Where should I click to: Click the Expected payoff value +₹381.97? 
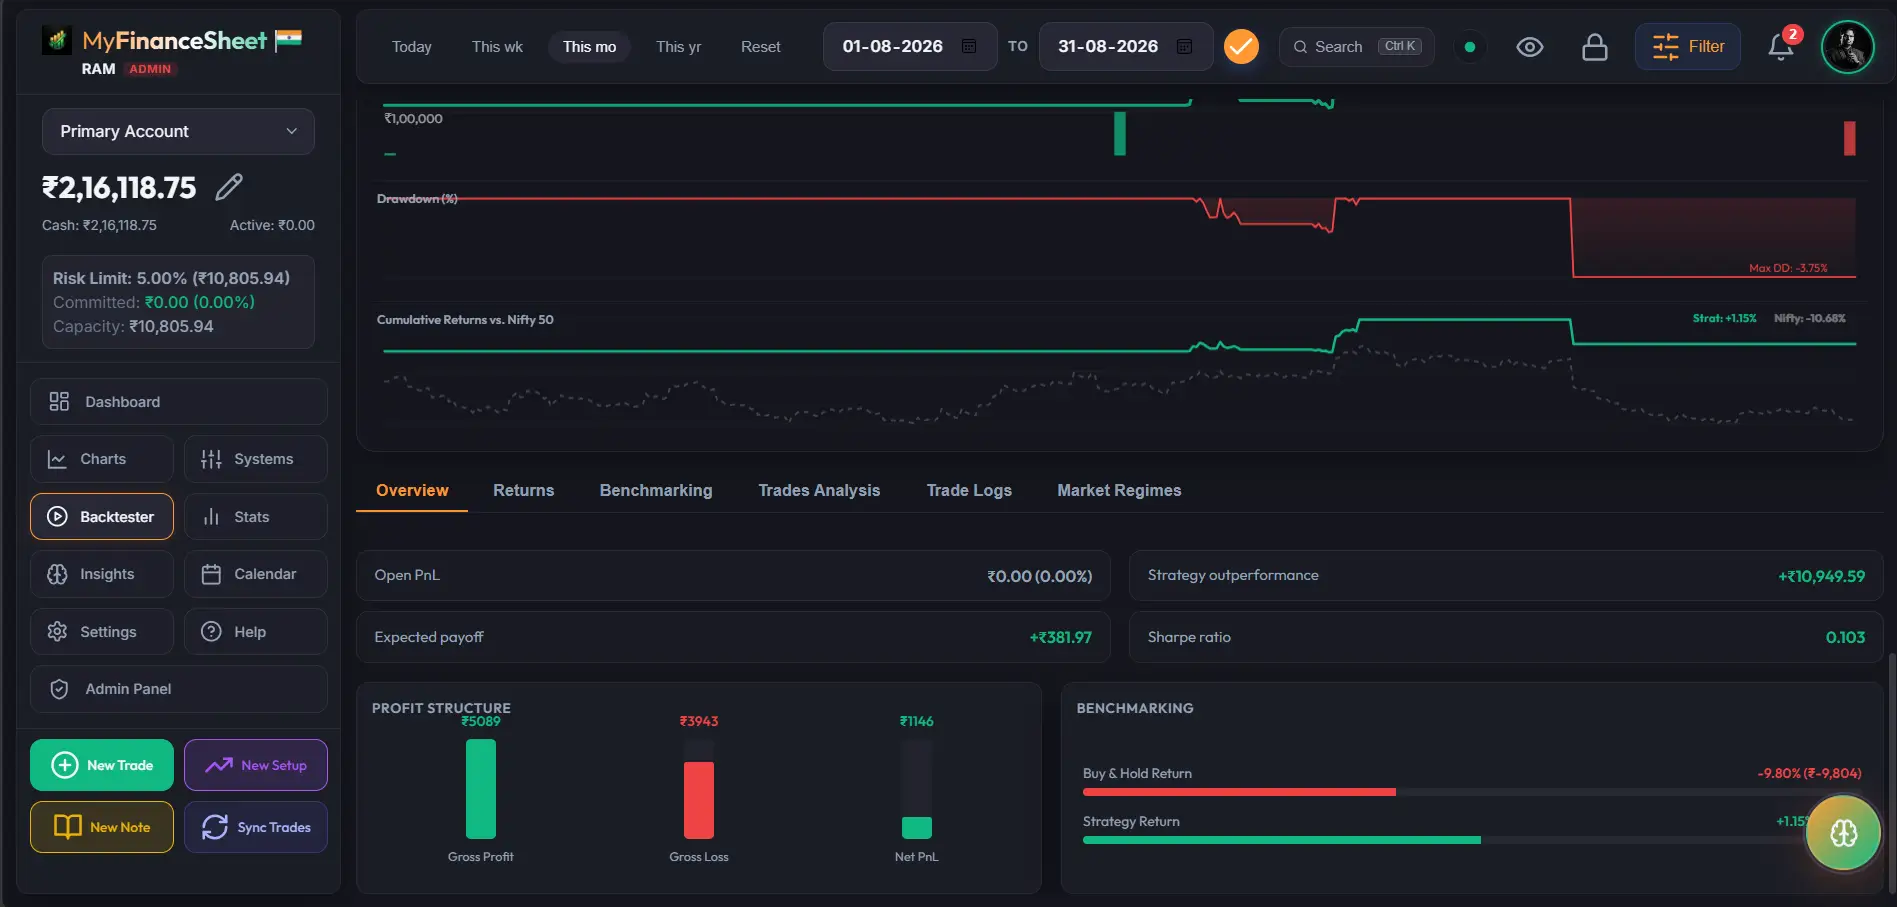[x=1060, y=637]
